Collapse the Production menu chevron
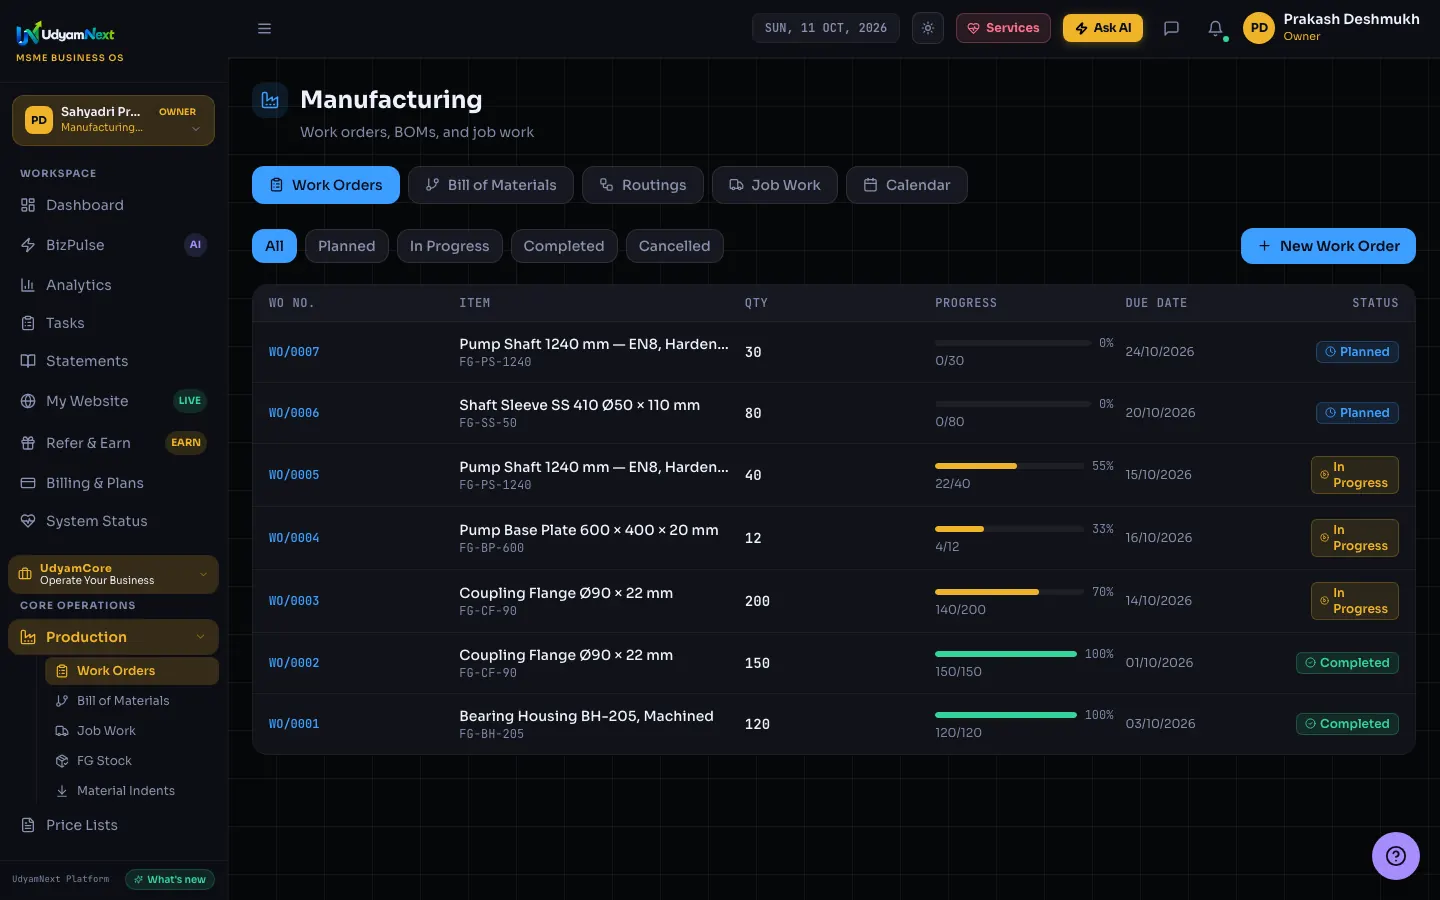 coord(200,637)
